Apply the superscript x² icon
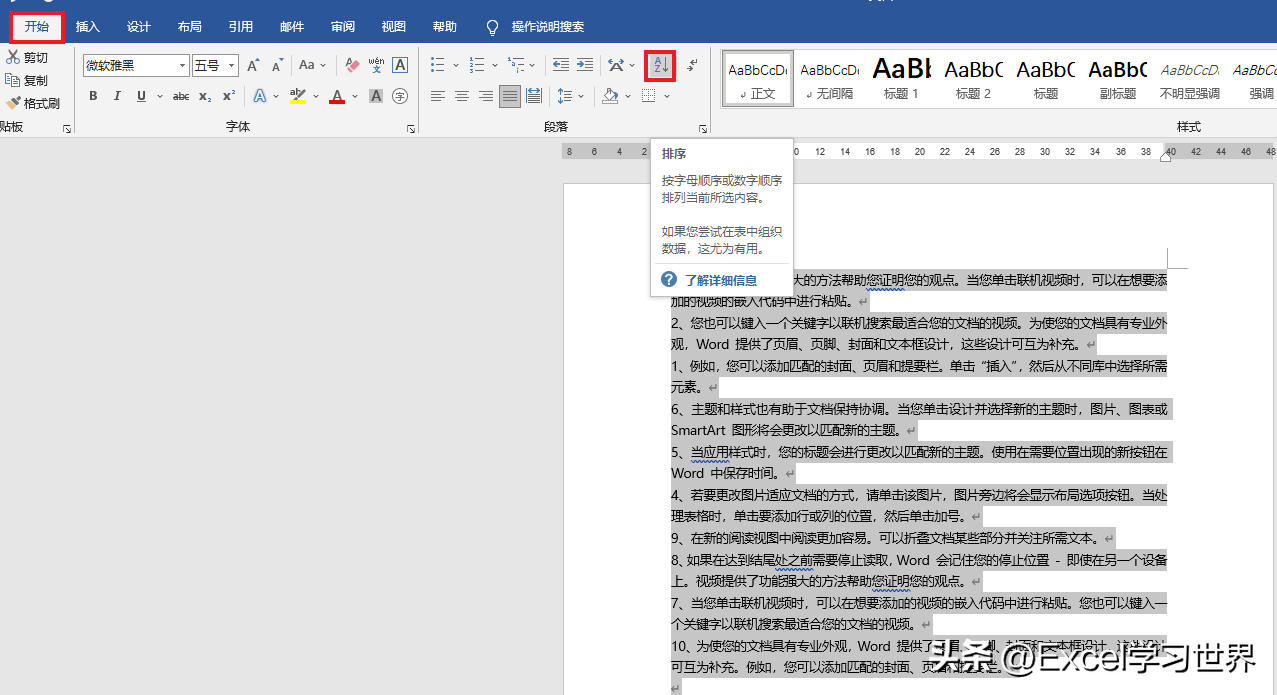The height and width of the screenshot is (695, 1277). click(x=229, y=96)
